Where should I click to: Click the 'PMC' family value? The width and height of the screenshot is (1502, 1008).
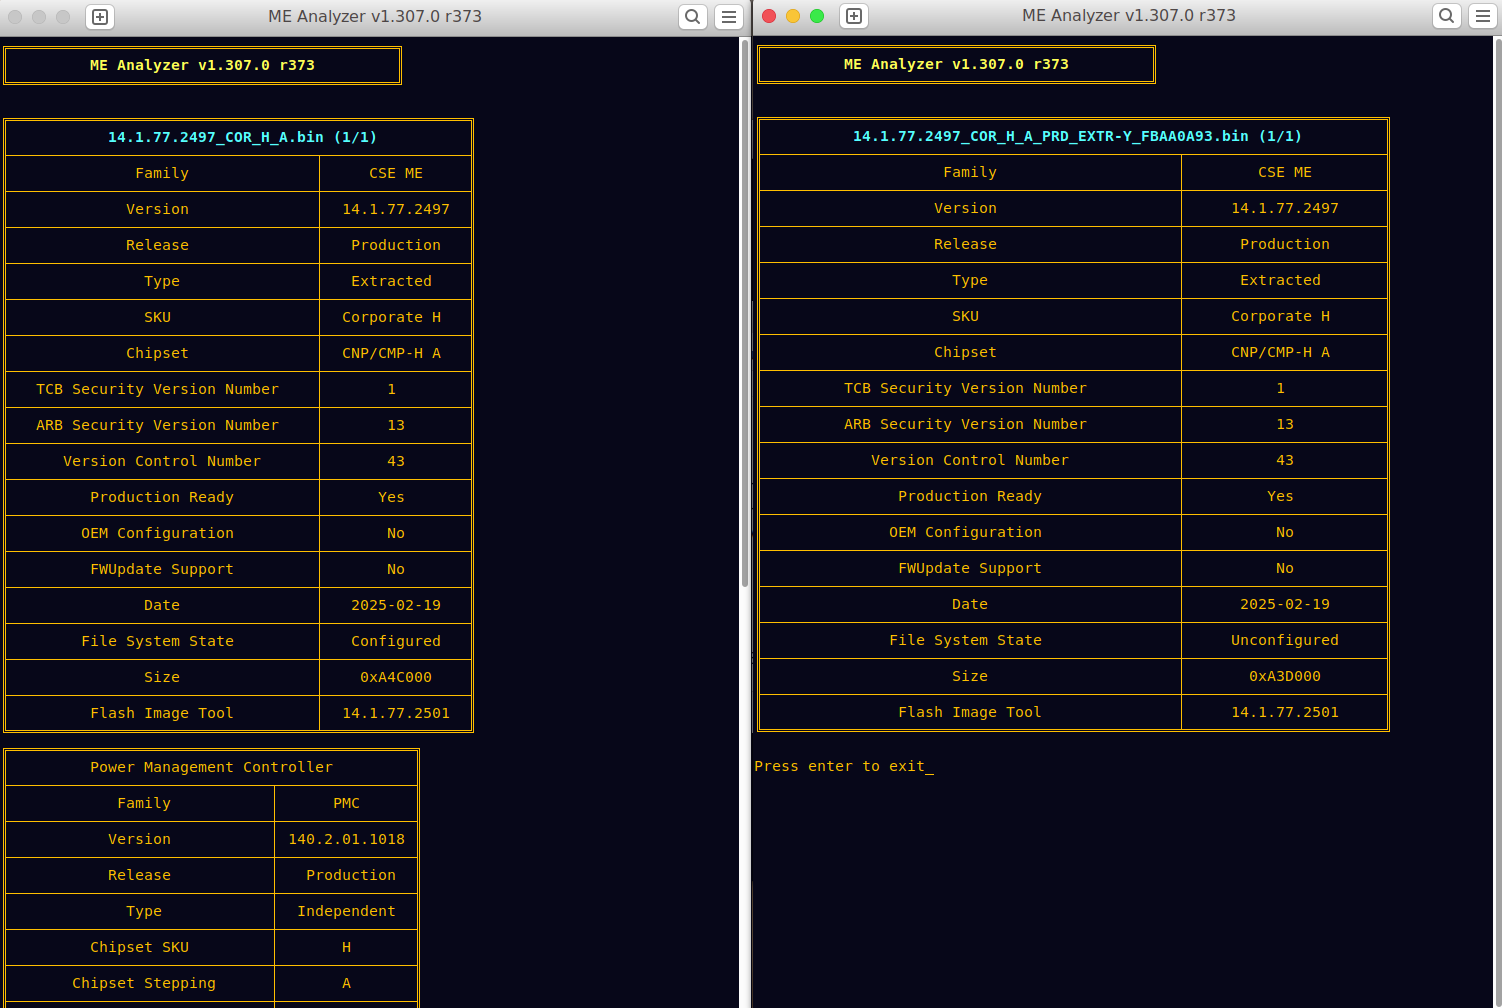[x=346, y=803]
